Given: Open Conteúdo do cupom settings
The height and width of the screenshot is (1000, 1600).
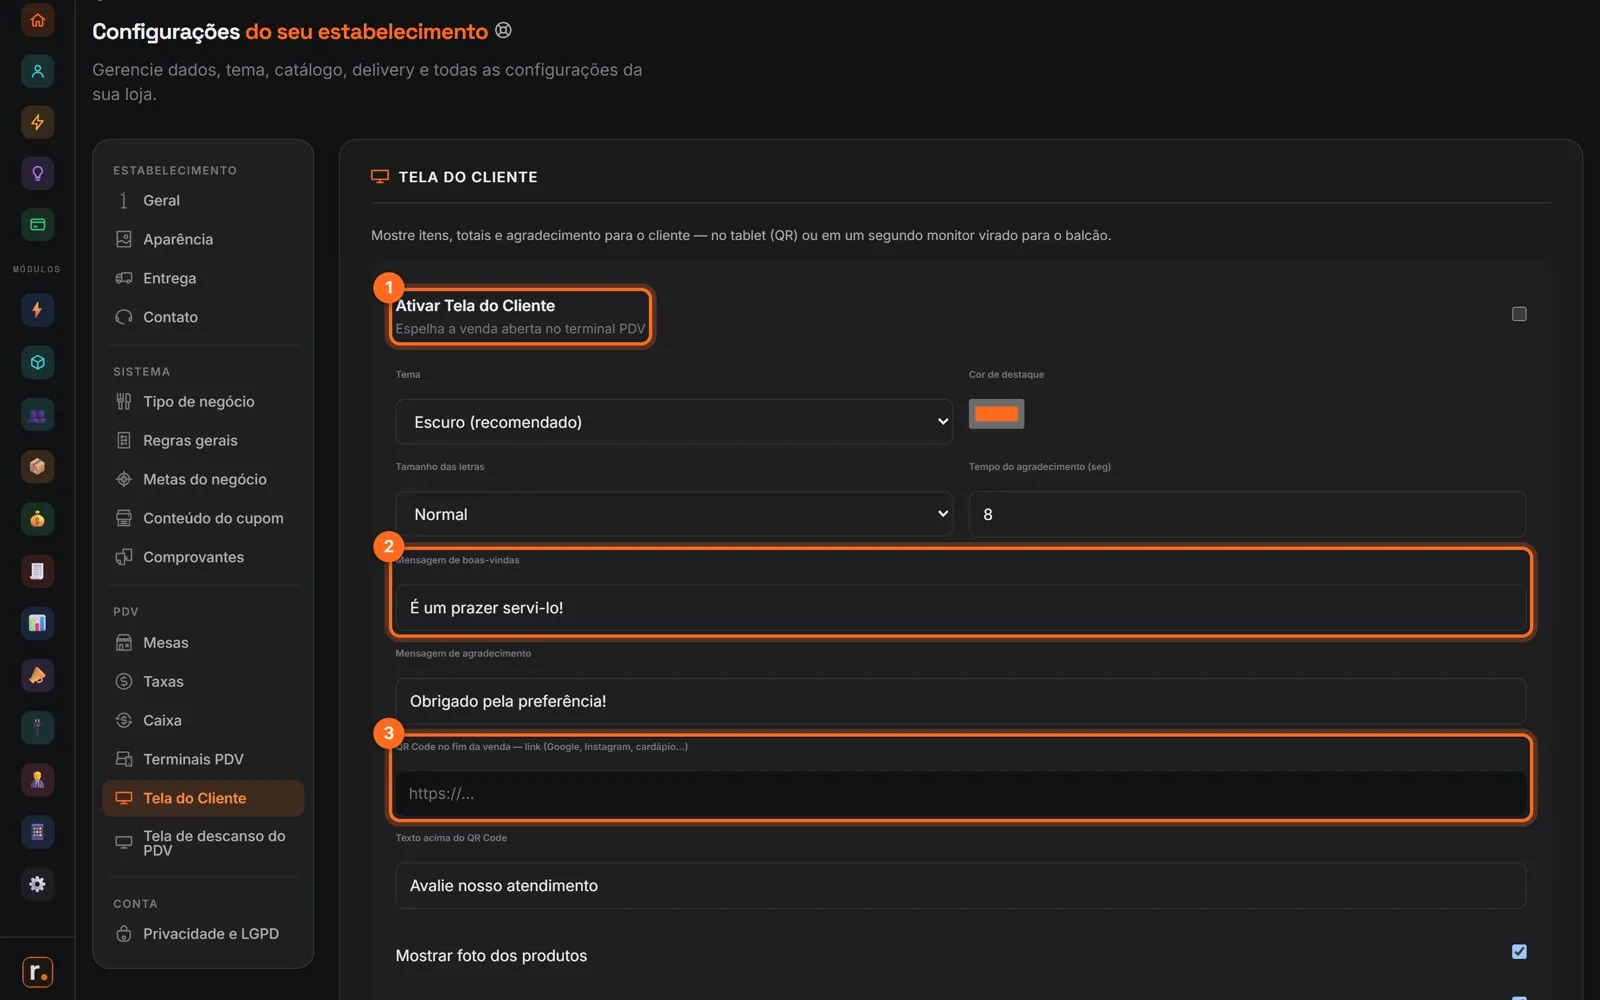Looking at the screenshot, I should [x=203, y=519].
